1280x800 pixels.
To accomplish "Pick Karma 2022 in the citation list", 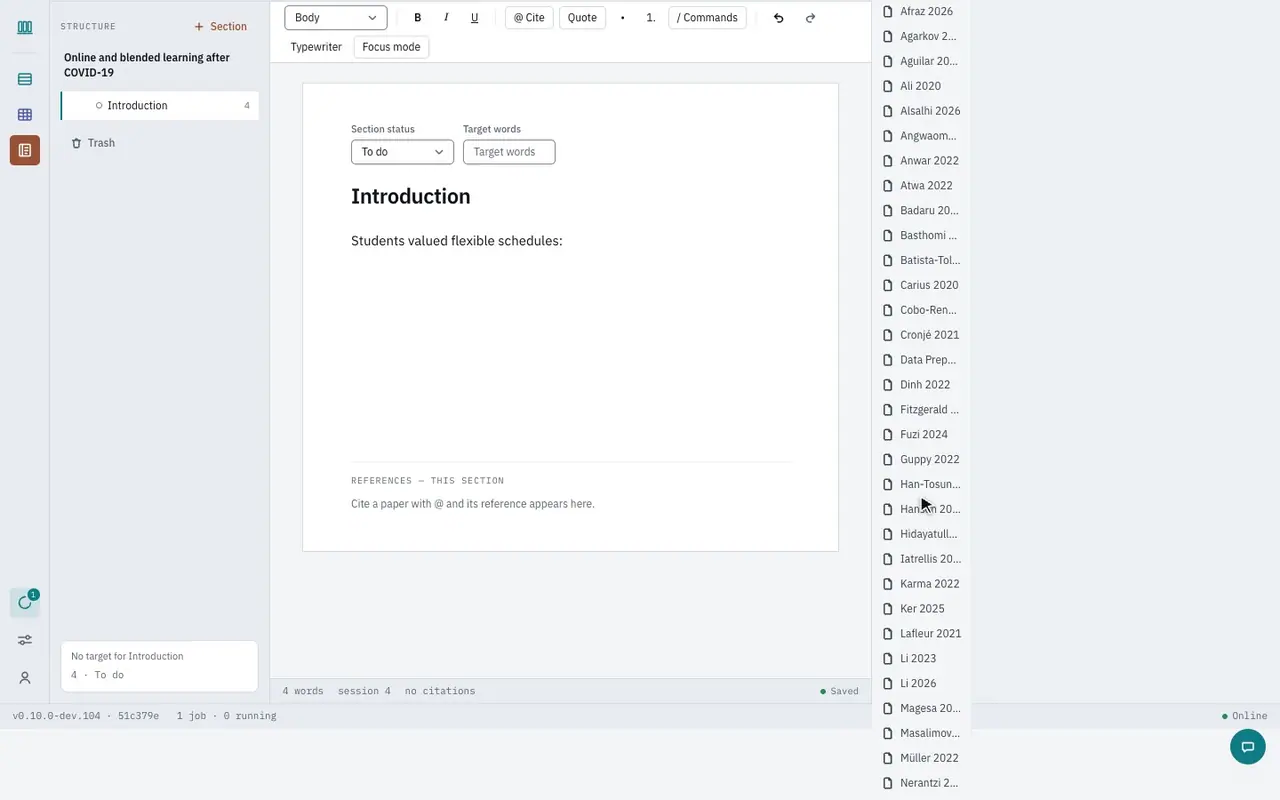I will pyautogui.click(x=921, y=584).
